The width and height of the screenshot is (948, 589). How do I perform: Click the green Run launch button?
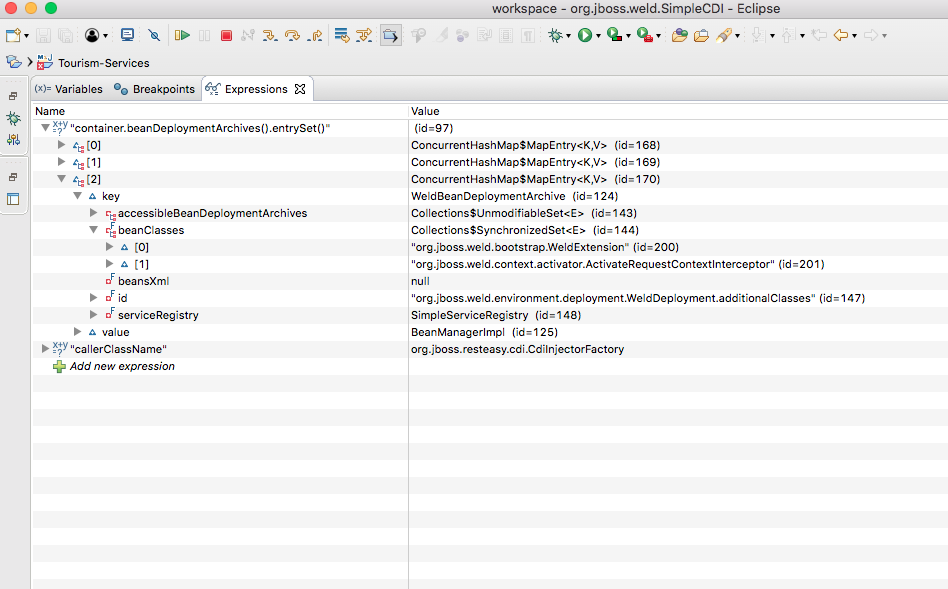pos(584,35)
